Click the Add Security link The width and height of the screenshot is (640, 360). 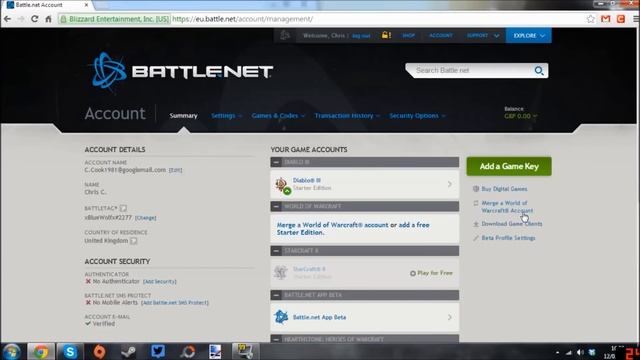click(x=160, y=281)
